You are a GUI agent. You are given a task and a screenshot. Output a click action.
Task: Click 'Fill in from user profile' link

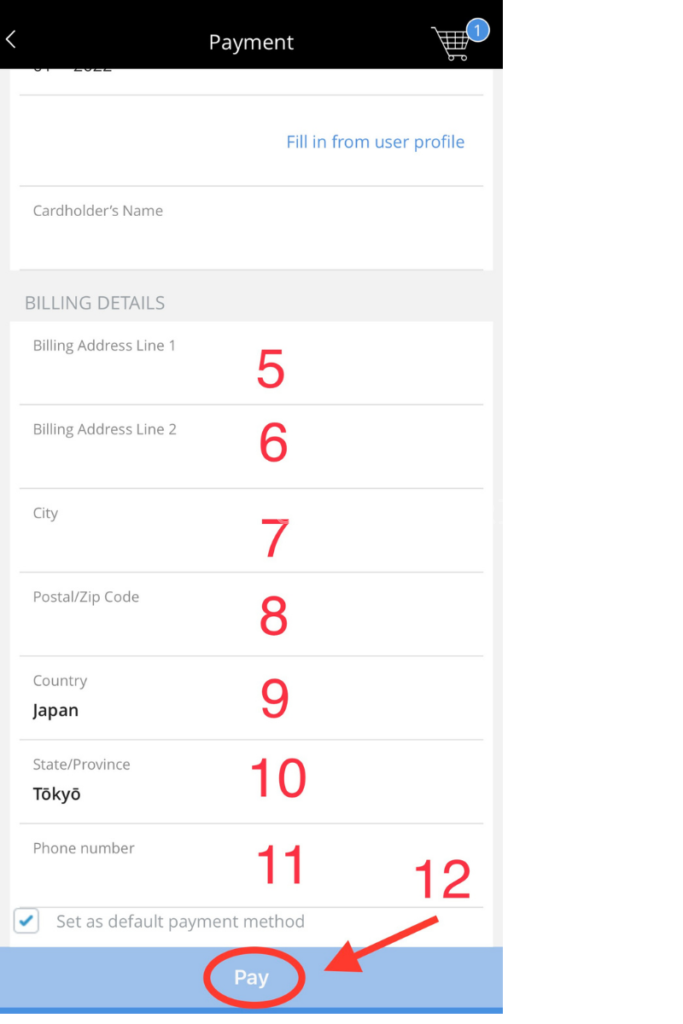click(x=375, y=142)
